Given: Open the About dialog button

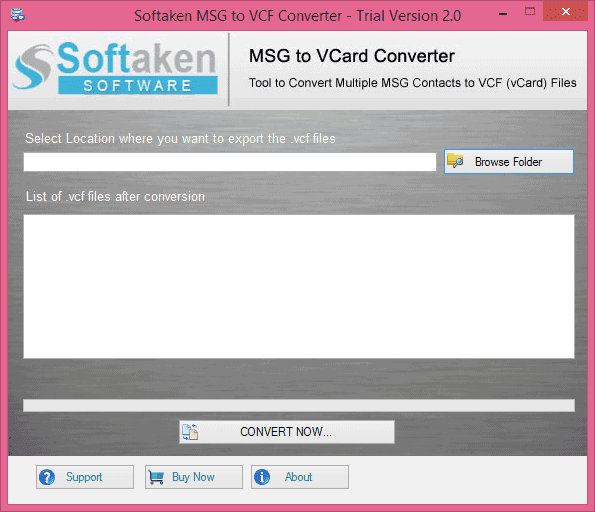Looking at the screenshot, I should 299,477.
